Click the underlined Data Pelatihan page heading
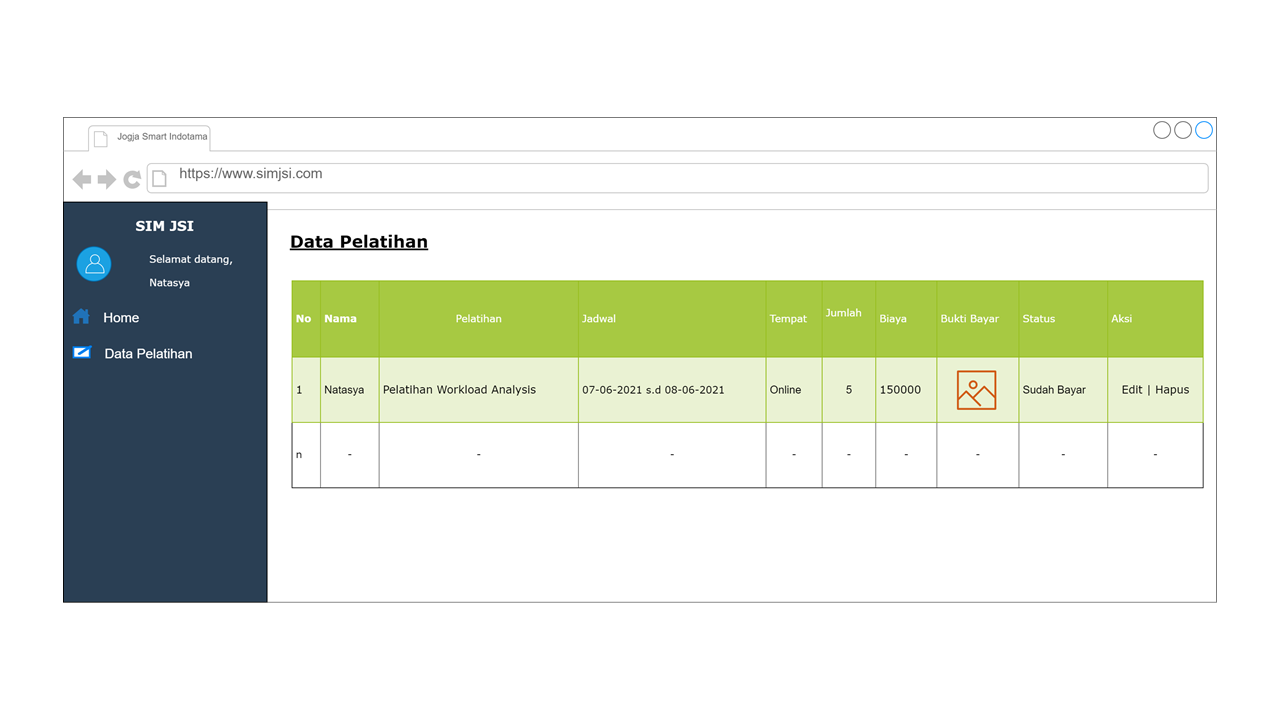The width and height of the screenshot is (1280, 720). (358, 242)
